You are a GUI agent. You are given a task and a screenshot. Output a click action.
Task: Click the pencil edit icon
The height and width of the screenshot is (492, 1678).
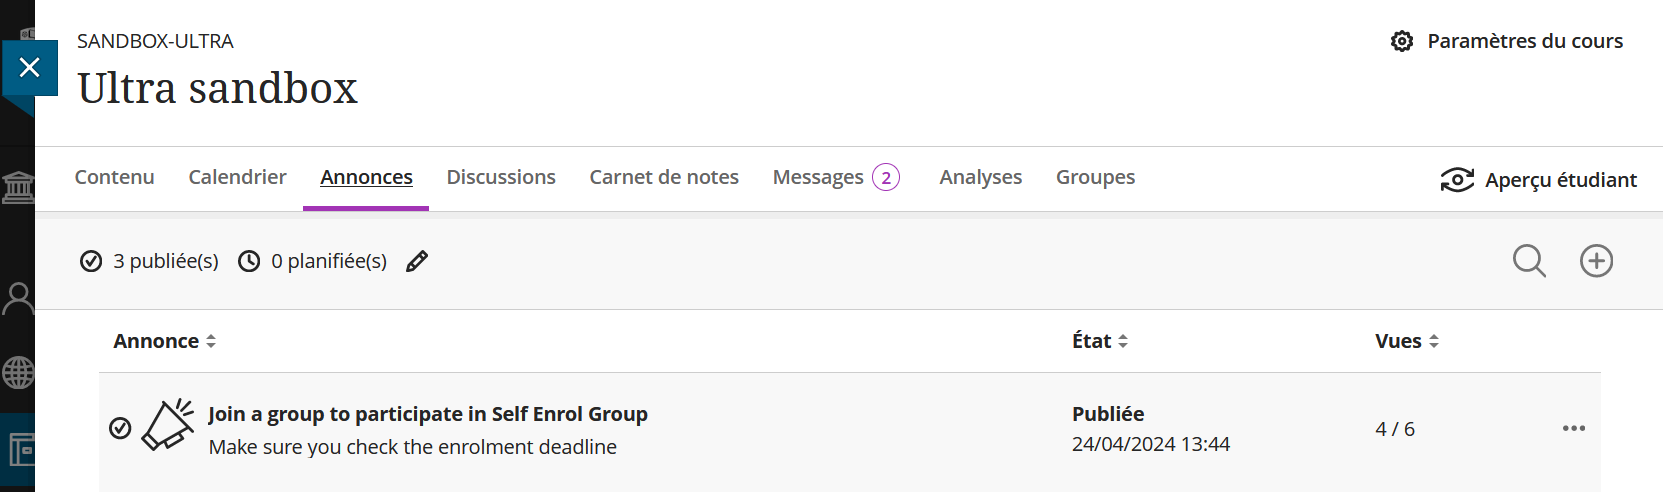(417, 261)
